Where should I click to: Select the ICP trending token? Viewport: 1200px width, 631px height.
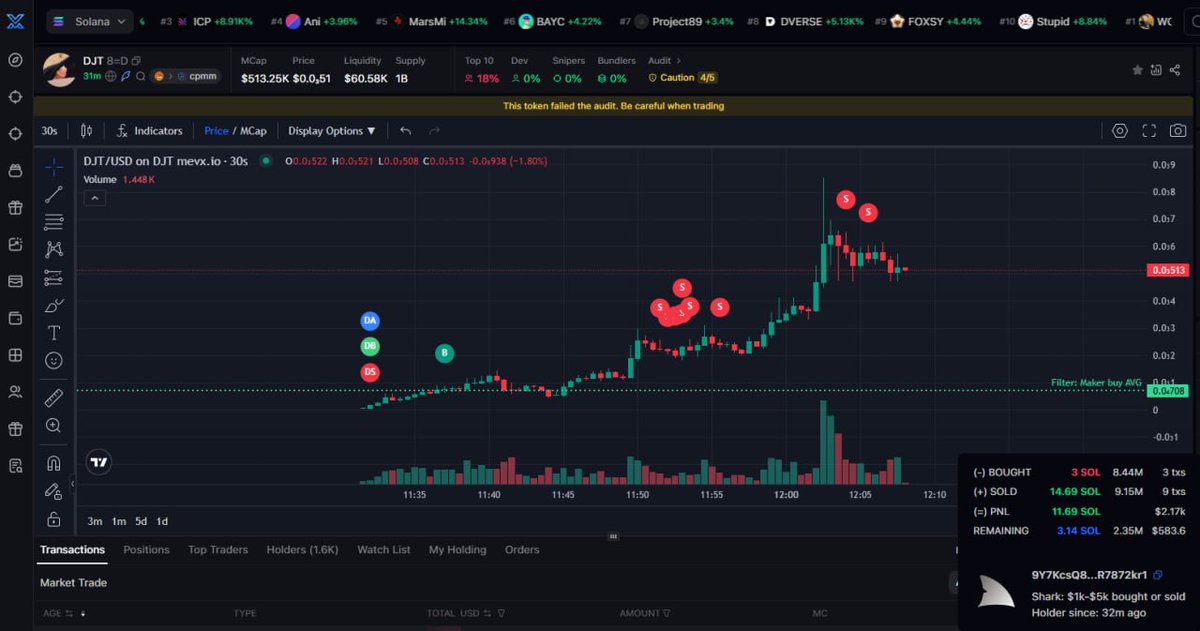click(x=207, y=21)
